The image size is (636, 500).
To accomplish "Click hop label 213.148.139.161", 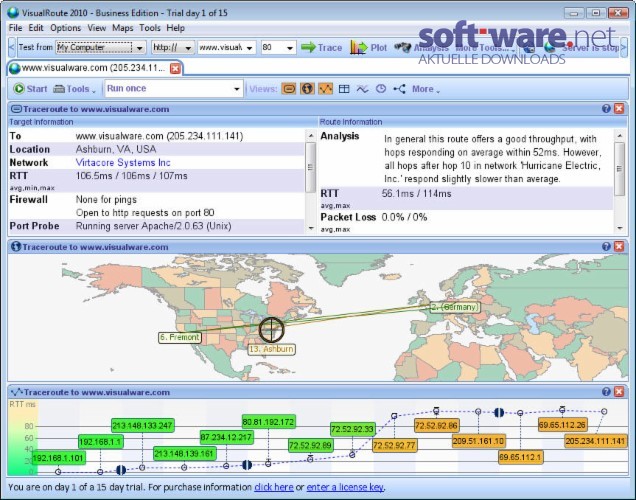I will coord(185,453).
